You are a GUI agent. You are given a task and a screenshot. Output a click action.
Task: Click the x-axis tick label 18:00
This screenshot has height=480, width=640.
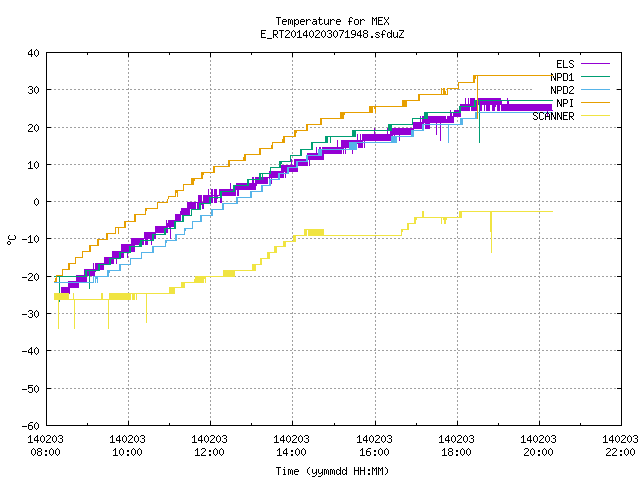click(x=456, y=452)
